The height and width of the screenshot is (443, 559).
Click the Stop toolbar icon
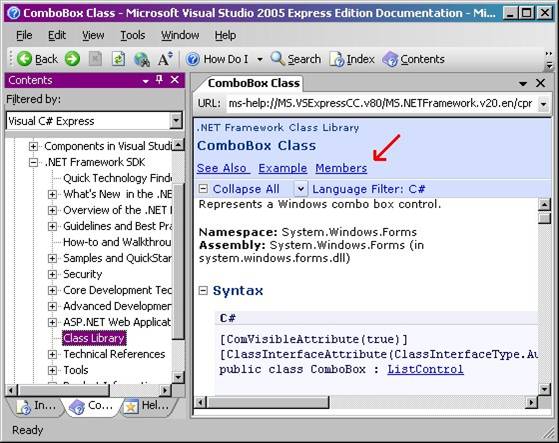point(95,59)
